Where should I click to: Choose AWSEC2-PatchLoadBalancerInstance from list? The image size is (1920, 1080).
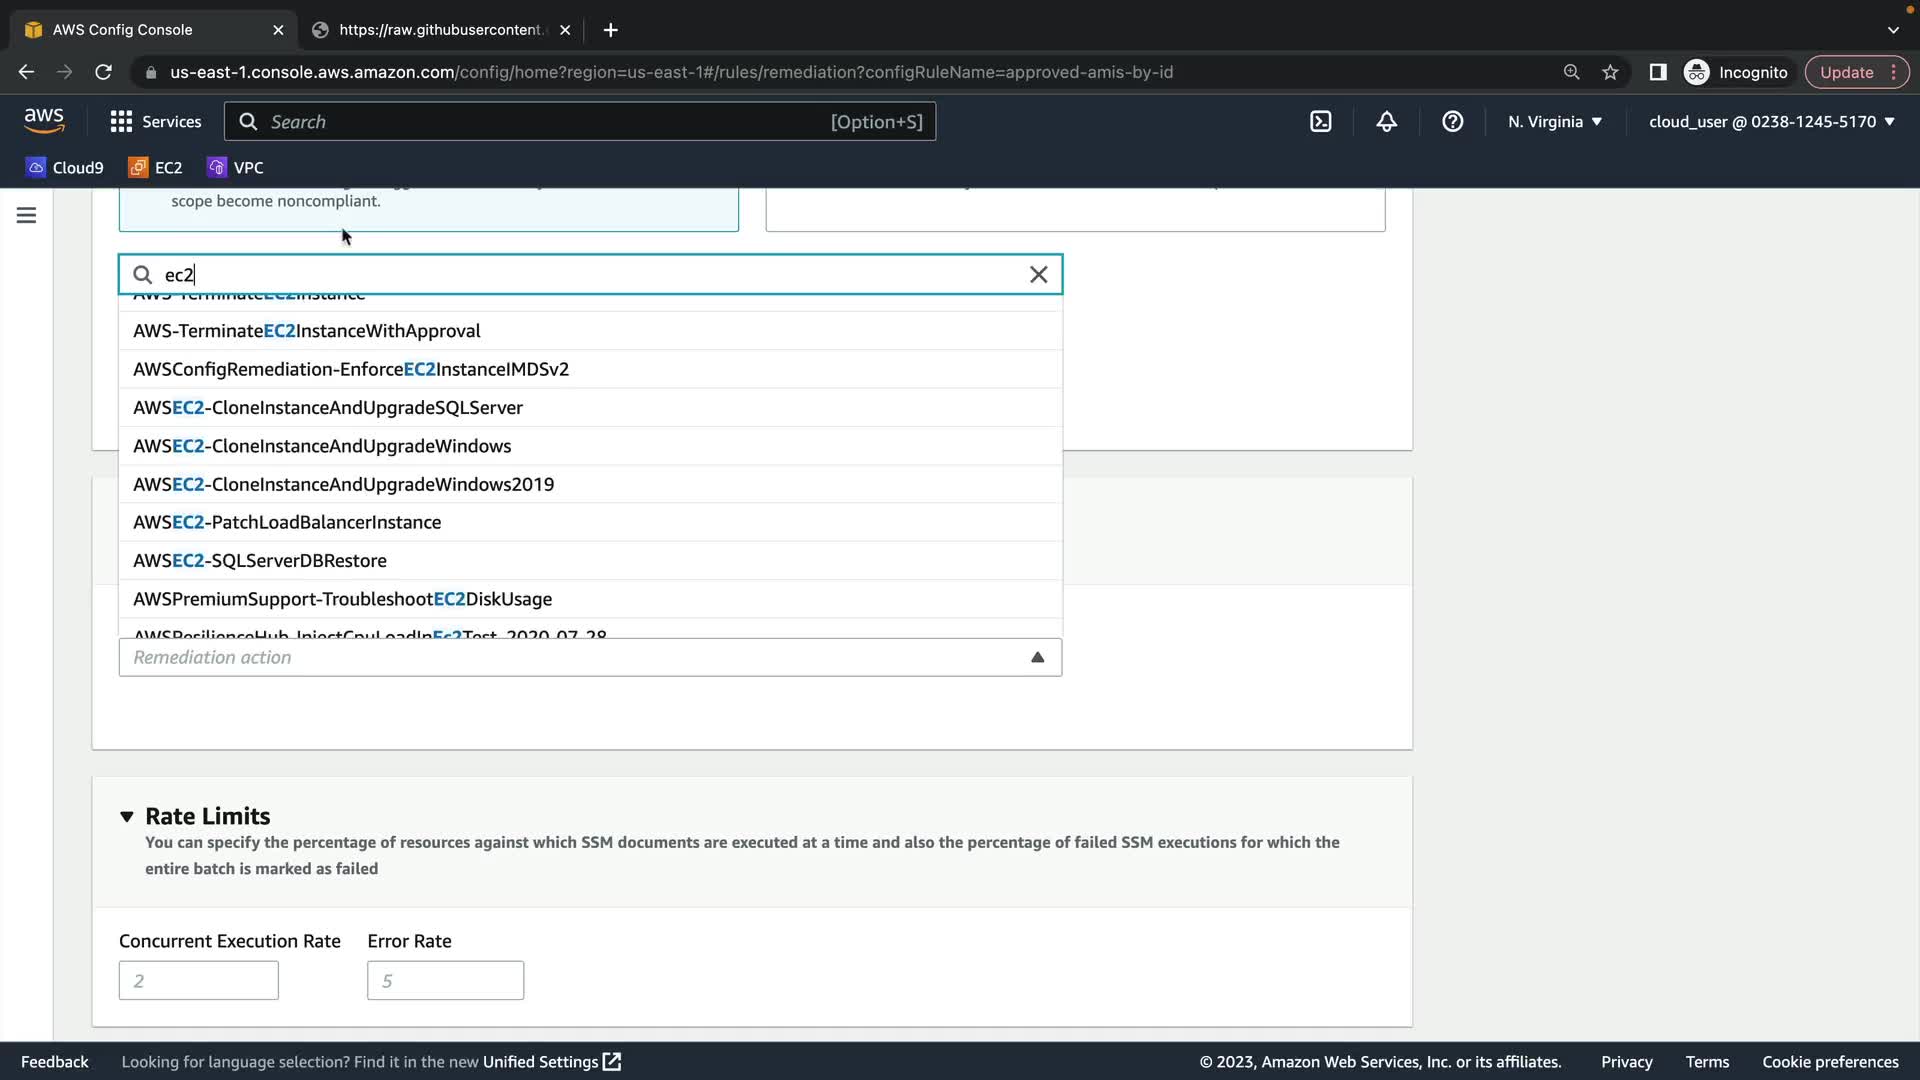pyautogui.click(x=287, y=522)
